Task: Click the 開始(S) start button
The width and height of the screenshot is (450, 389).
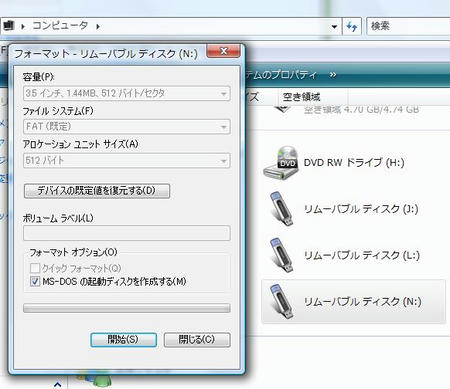Action: [x=123, y=340]
